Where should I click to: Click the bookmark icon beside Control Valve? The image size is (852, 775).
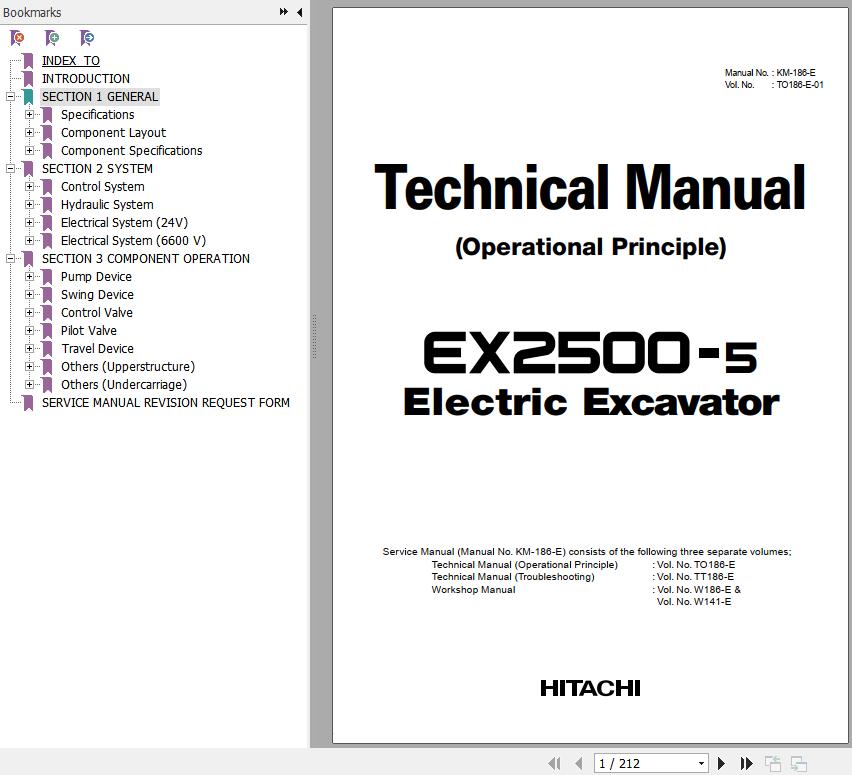47,312
